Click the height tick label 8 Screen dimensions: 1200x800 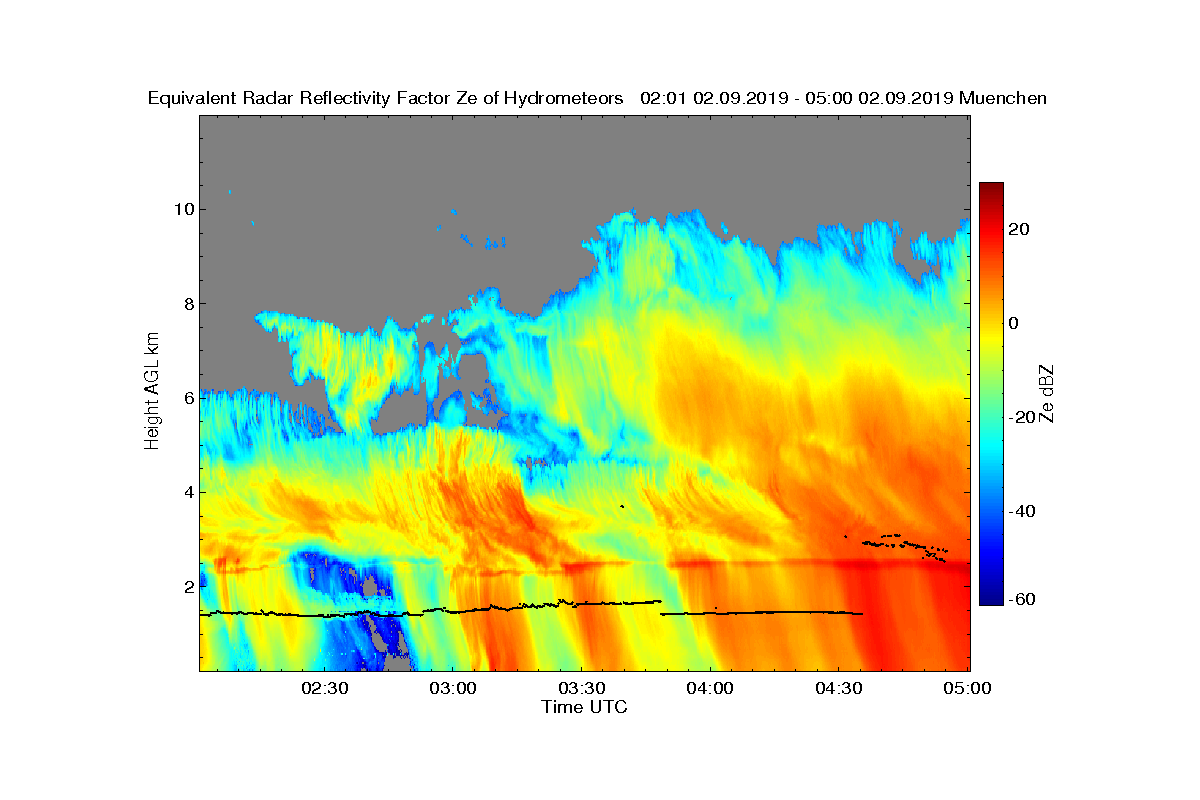coord(188,303)
